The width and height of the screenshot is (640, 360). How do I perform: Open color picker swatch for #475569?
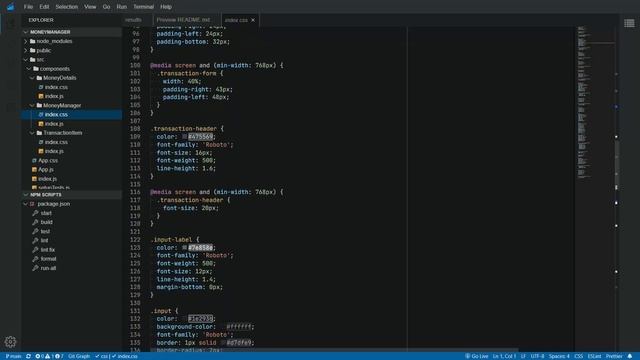pyautogui.click(x=184, y=137)
